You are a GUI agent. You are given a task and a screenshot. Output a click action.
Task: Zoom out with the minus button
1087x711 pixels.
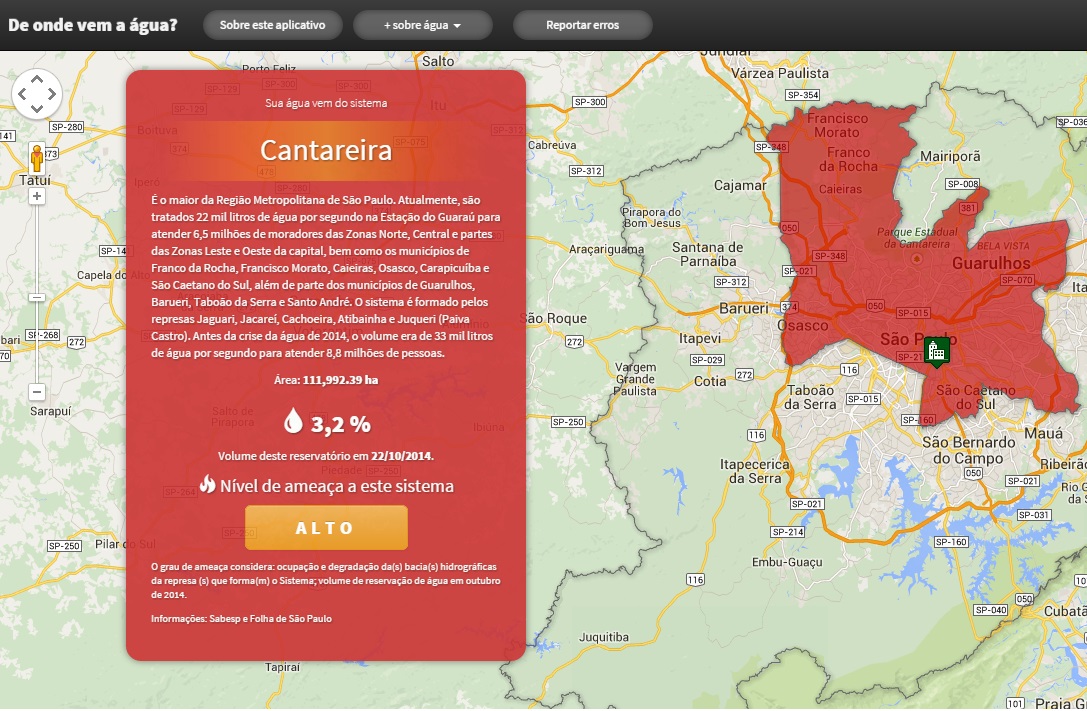tap(37, 392)
